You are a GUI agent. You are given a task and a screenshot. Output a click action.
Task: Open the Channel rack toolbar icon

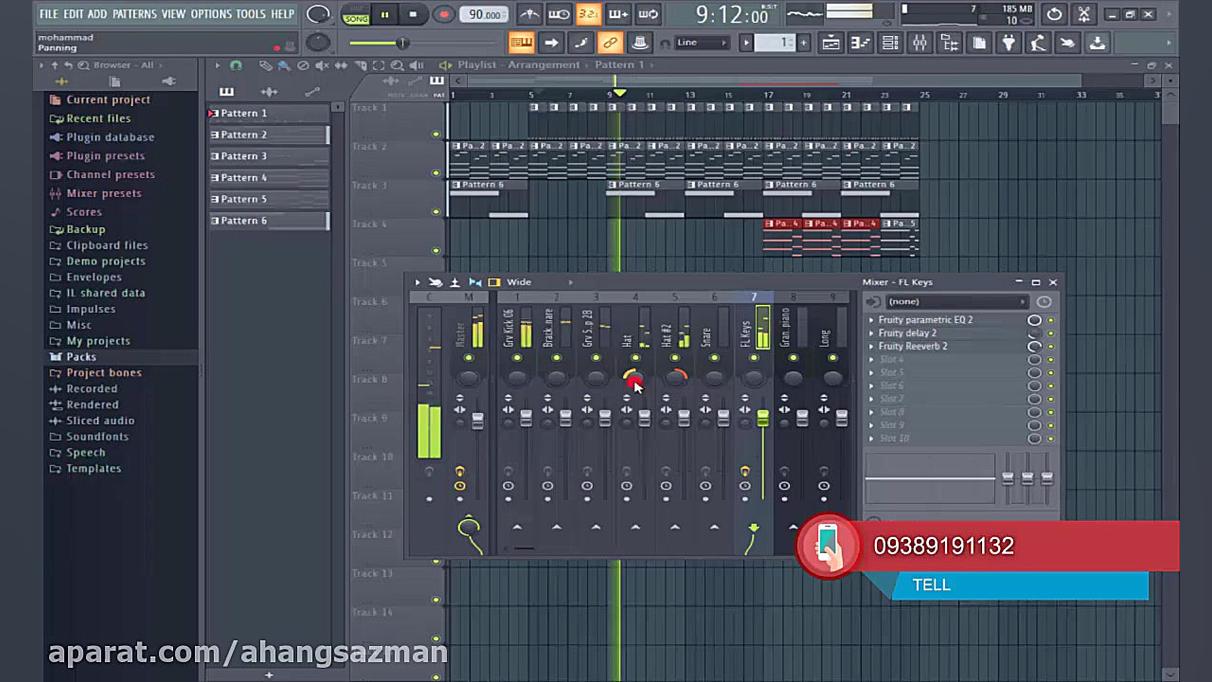click(x=890, y=43)
